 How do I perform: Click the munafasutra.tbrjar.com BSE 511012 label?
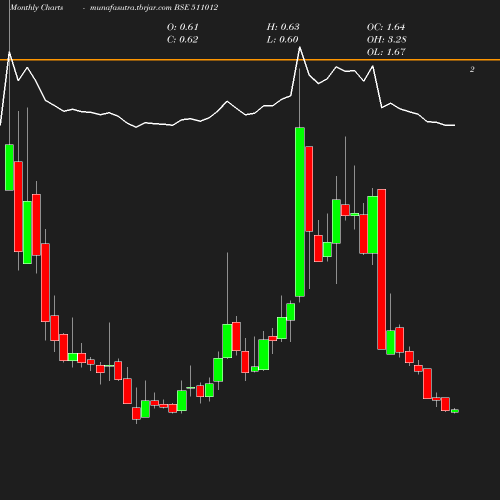pos(154,7)
